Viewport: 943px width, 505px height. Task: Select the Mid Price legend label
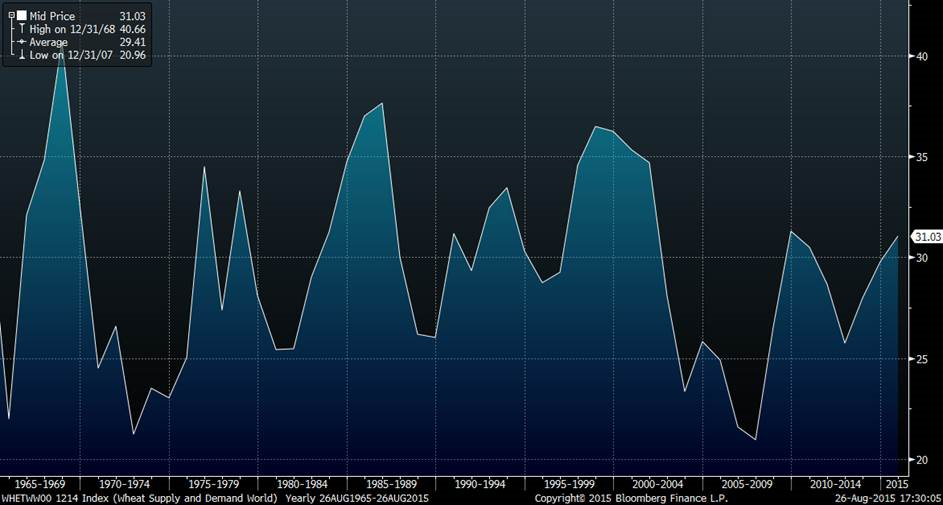pos(52,16)
